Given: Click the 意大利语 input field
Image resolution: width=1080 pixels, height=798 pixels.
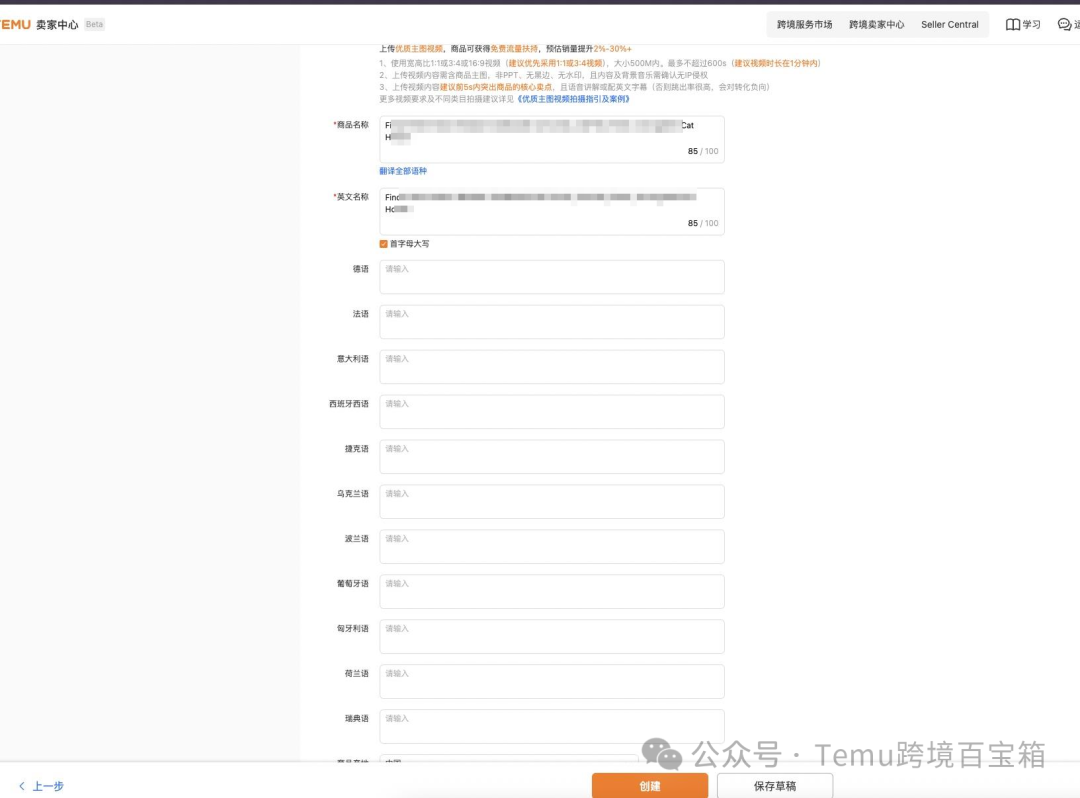Looking at the screenshot, I should (552, 366).
